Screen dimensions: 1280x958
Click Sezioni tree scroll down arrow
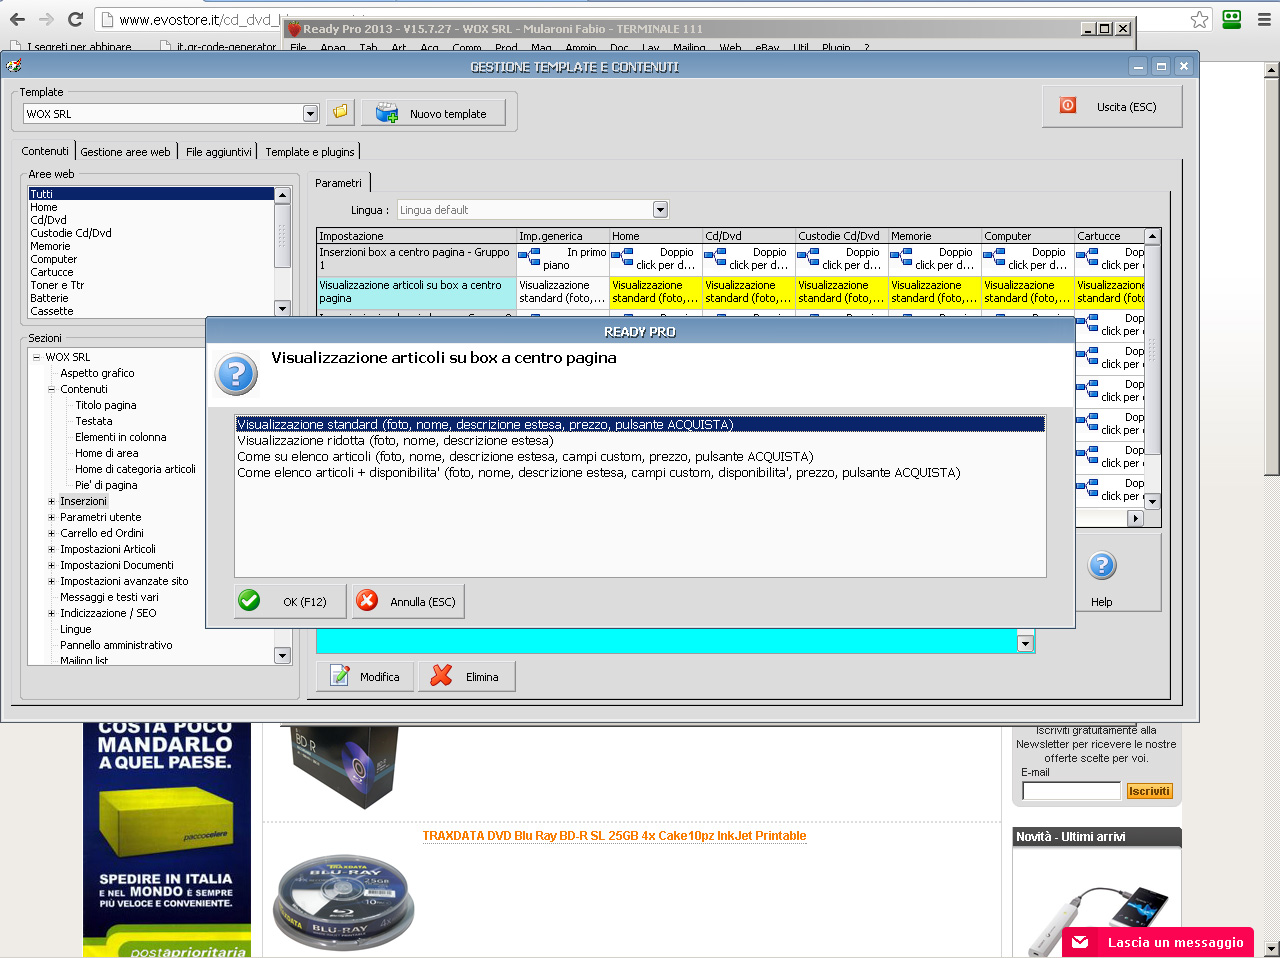282,656
